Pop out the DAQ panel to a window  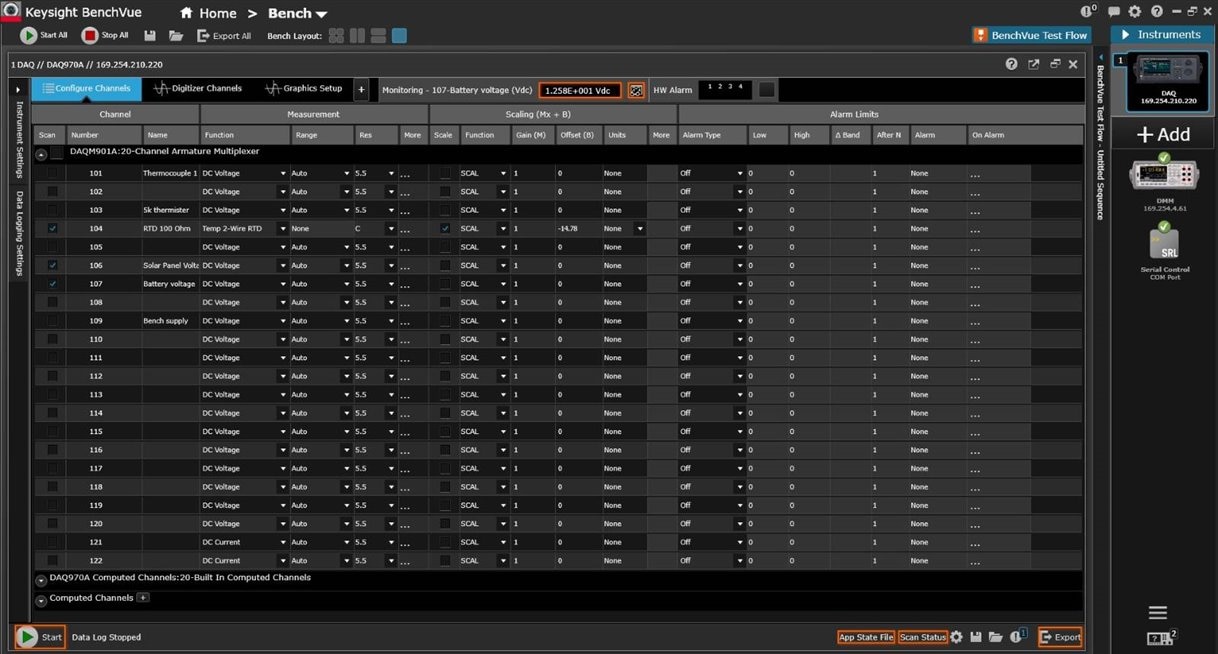1033,64
